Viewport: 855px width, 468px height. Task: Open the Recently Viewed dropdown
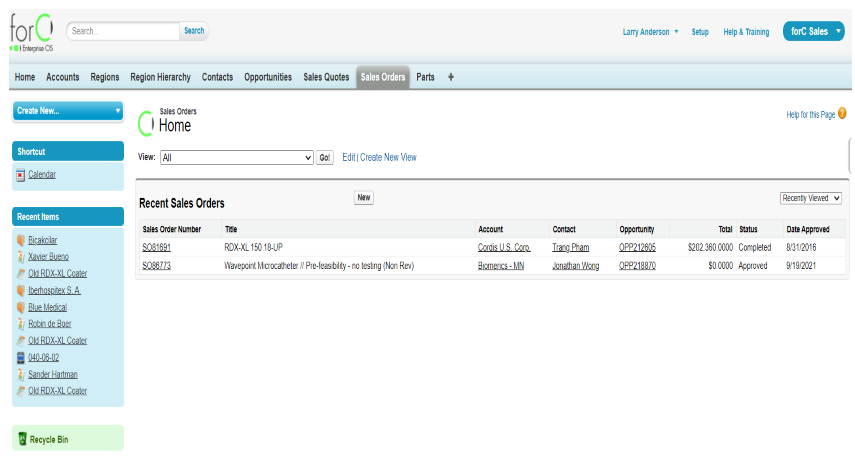tap(810, 199)
